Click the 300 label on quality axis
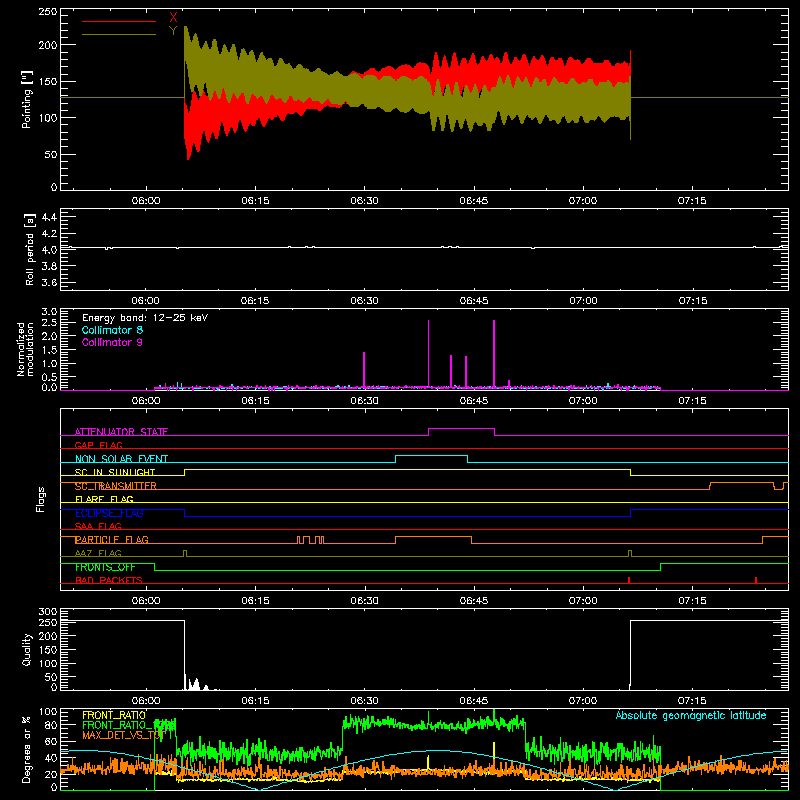This screenshot has width=800, height=800. coord(48,612)
